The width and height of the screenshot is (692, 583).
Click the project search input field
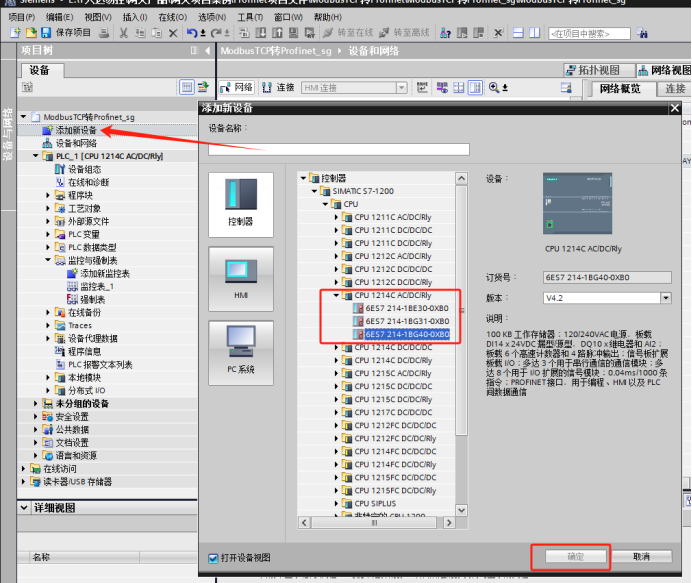(x=589, y=34)
